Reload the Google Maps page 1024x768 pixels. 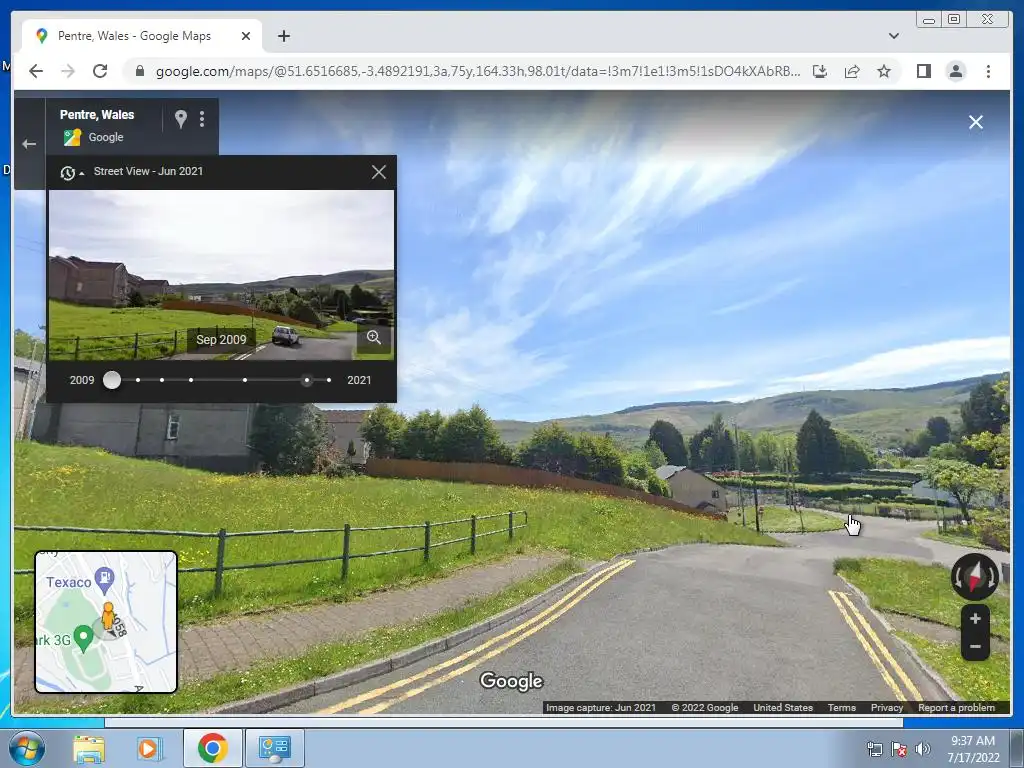[100, 71]
